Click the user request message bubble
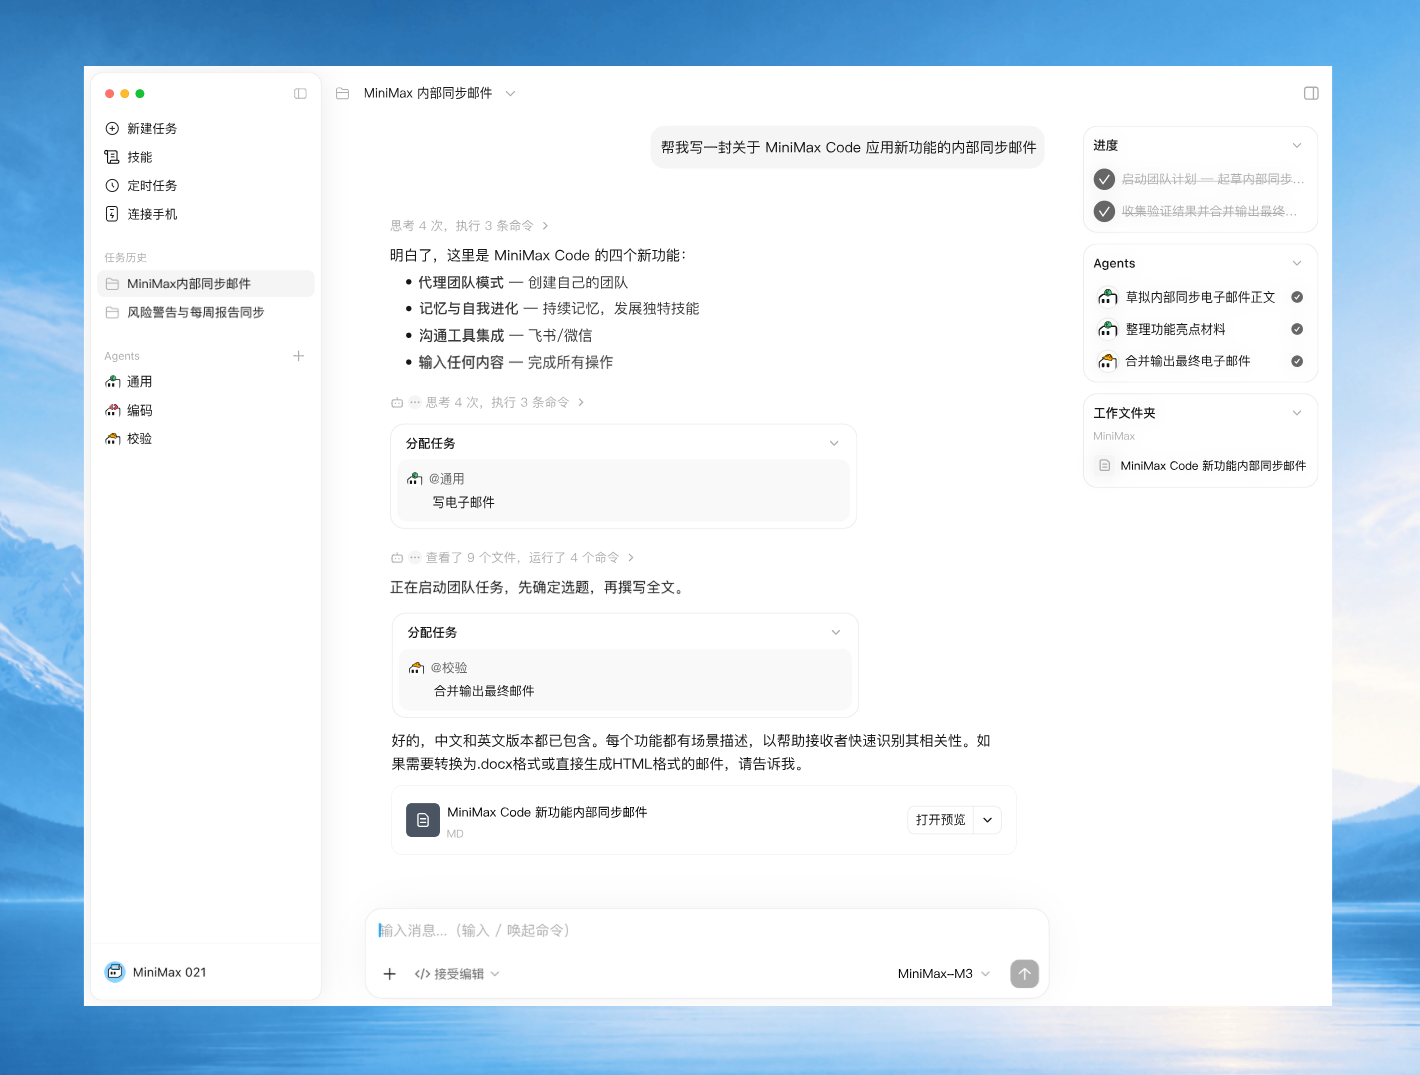The width and height of the screenshot is (1420, 1075). click(848, 147)
